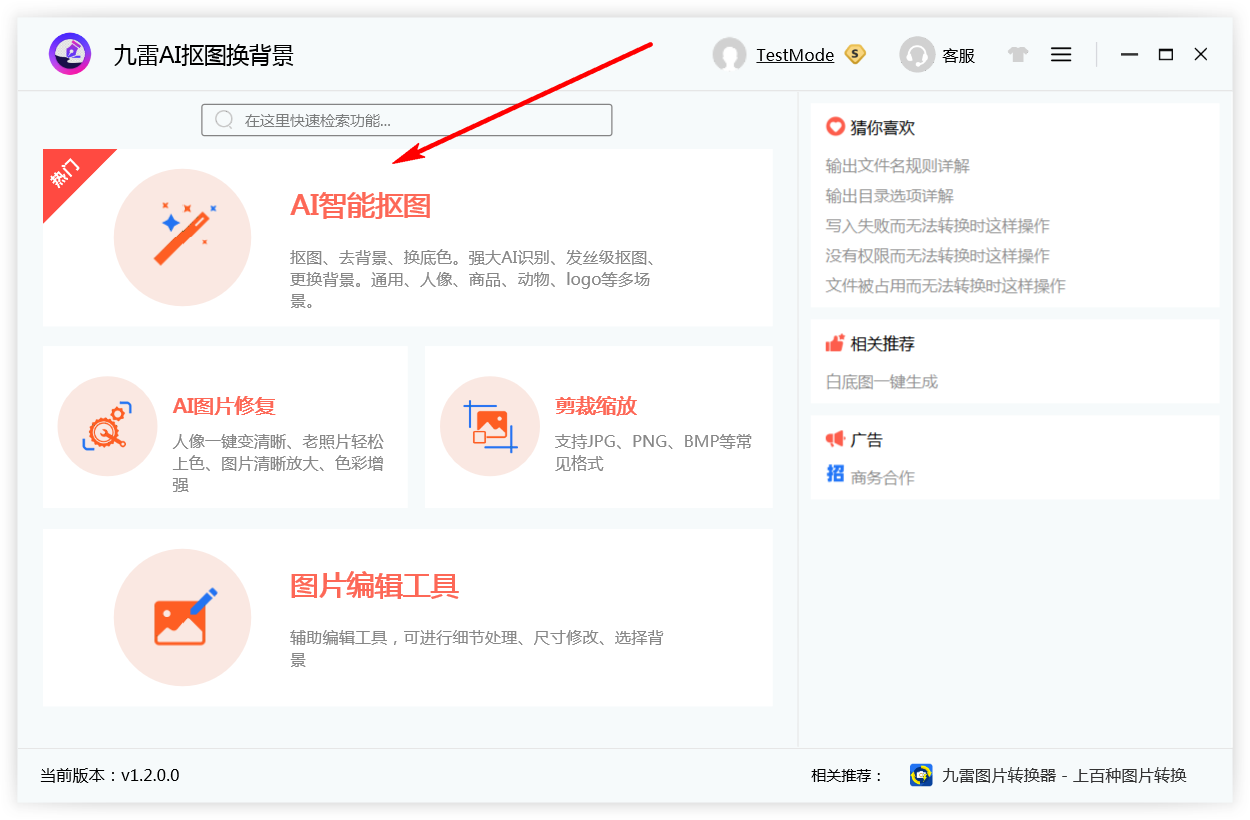Click the blue 招 recruit icon

(x=835, y=474)
